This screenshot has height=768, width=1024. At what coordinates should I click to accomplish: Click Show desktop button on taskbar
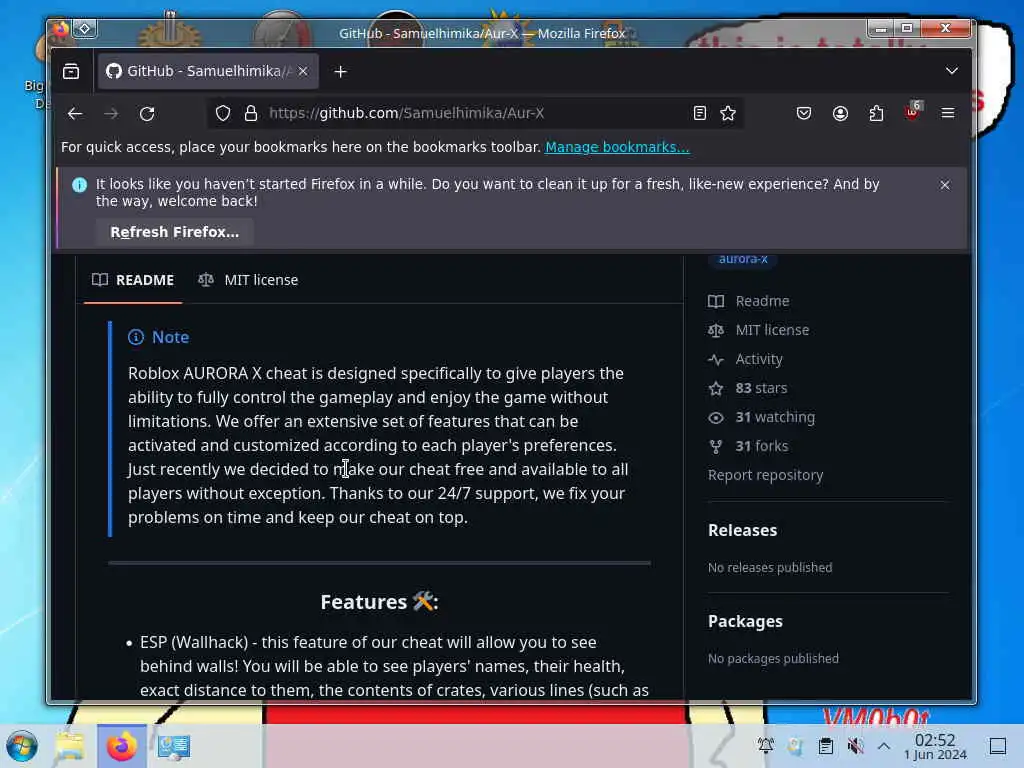click(x=997, y=746)
